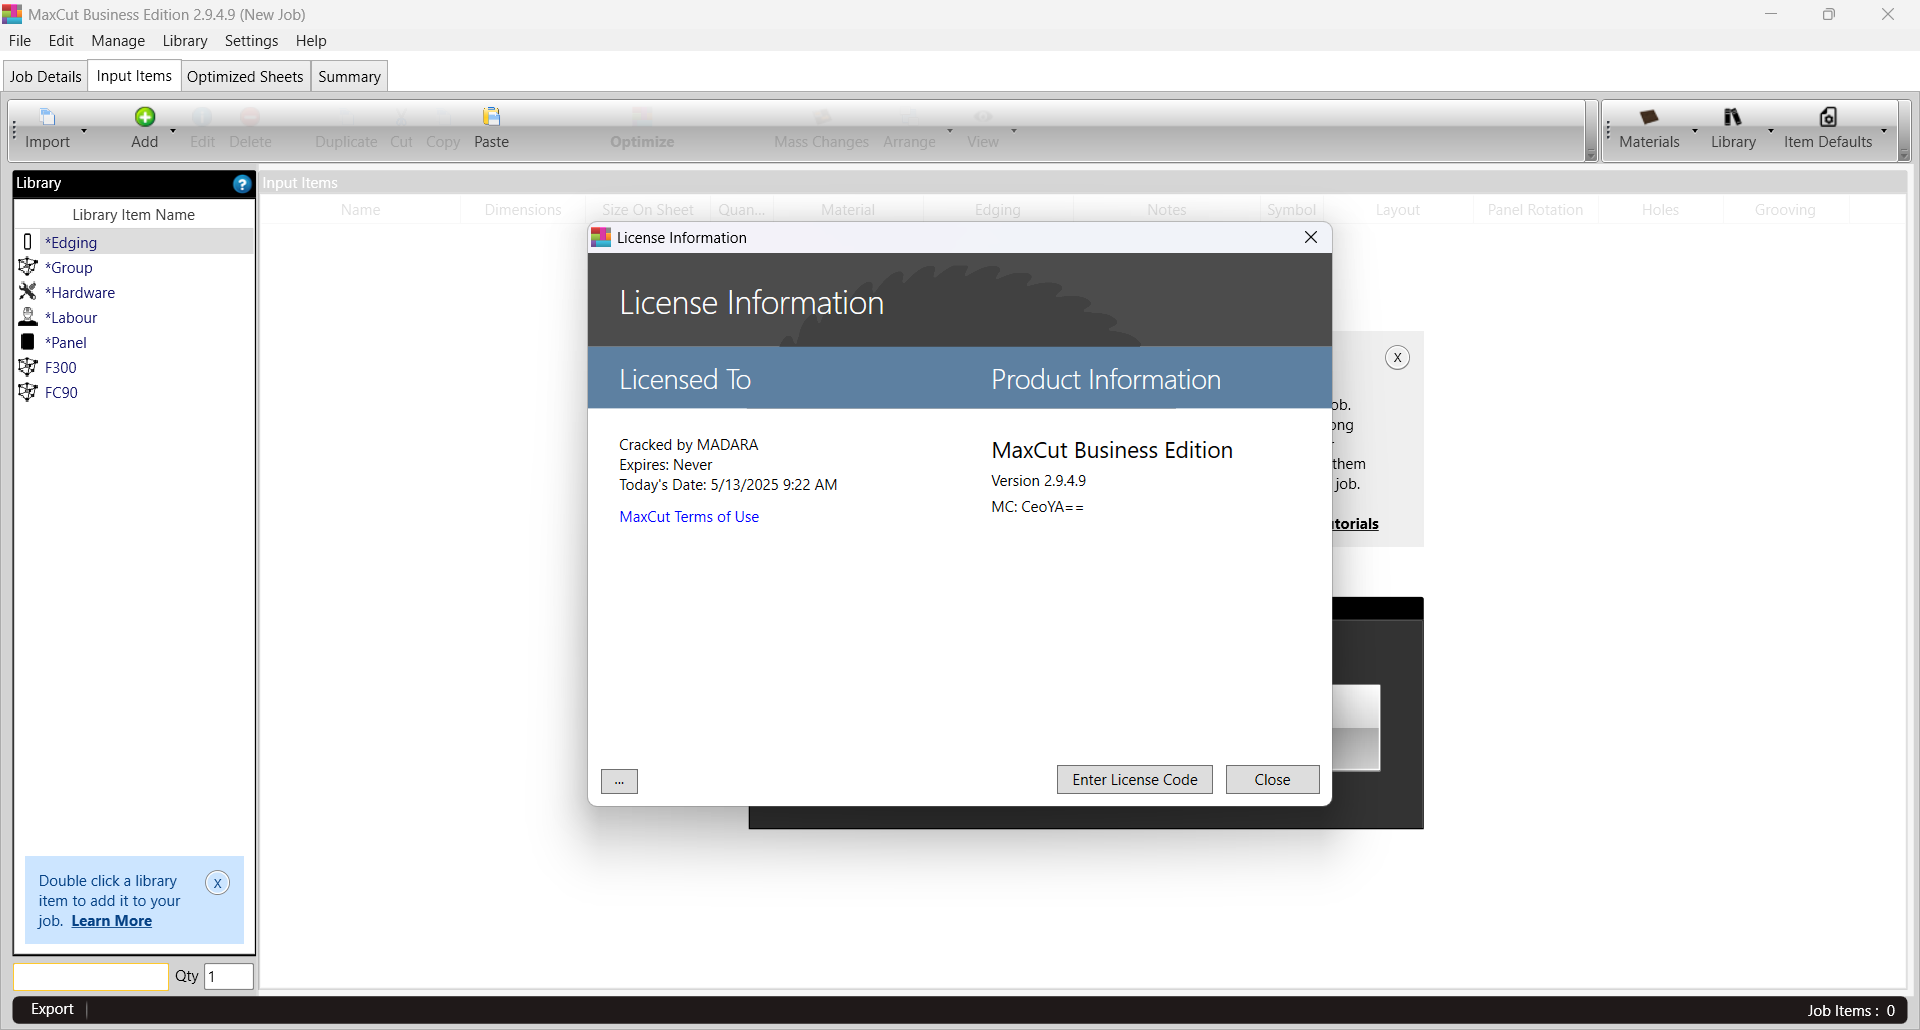Click the green Add icon
The height and width of the screenshot is (1030, 1920).
(145, 117)
